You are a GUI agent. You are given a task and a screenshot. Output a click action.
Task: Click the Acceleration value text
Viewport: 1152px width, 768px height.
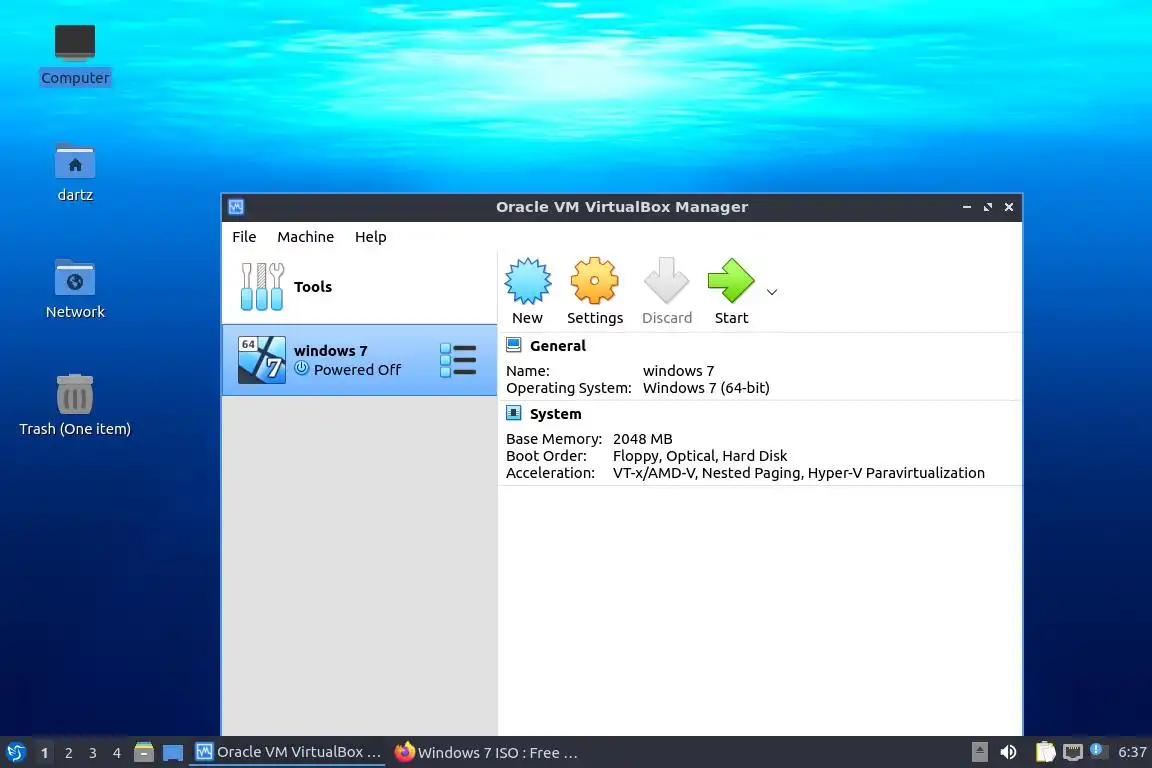coord(799,473)
